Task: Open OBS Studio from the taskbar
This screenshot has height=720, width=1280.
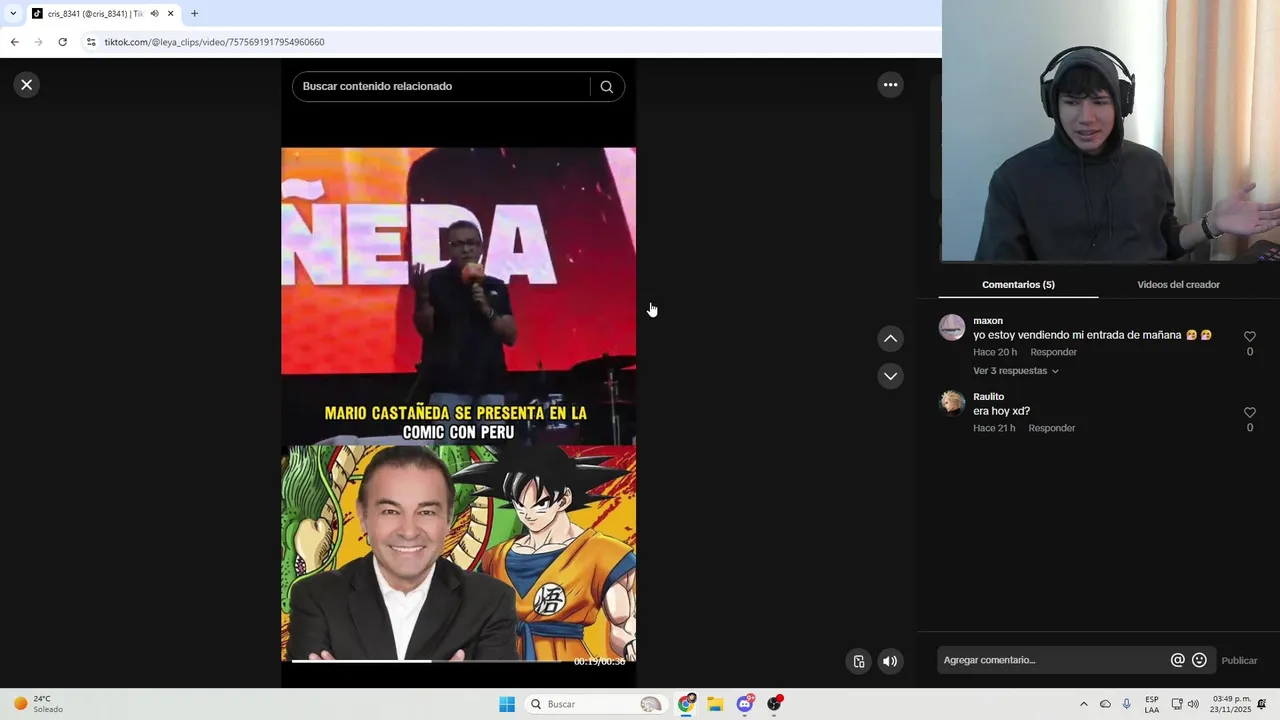Action: click(x=774, y=704)
